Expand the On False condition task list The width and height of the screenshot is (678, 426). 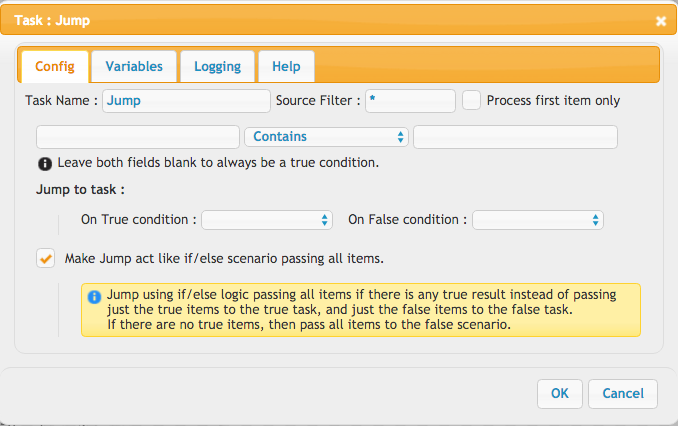537,220
